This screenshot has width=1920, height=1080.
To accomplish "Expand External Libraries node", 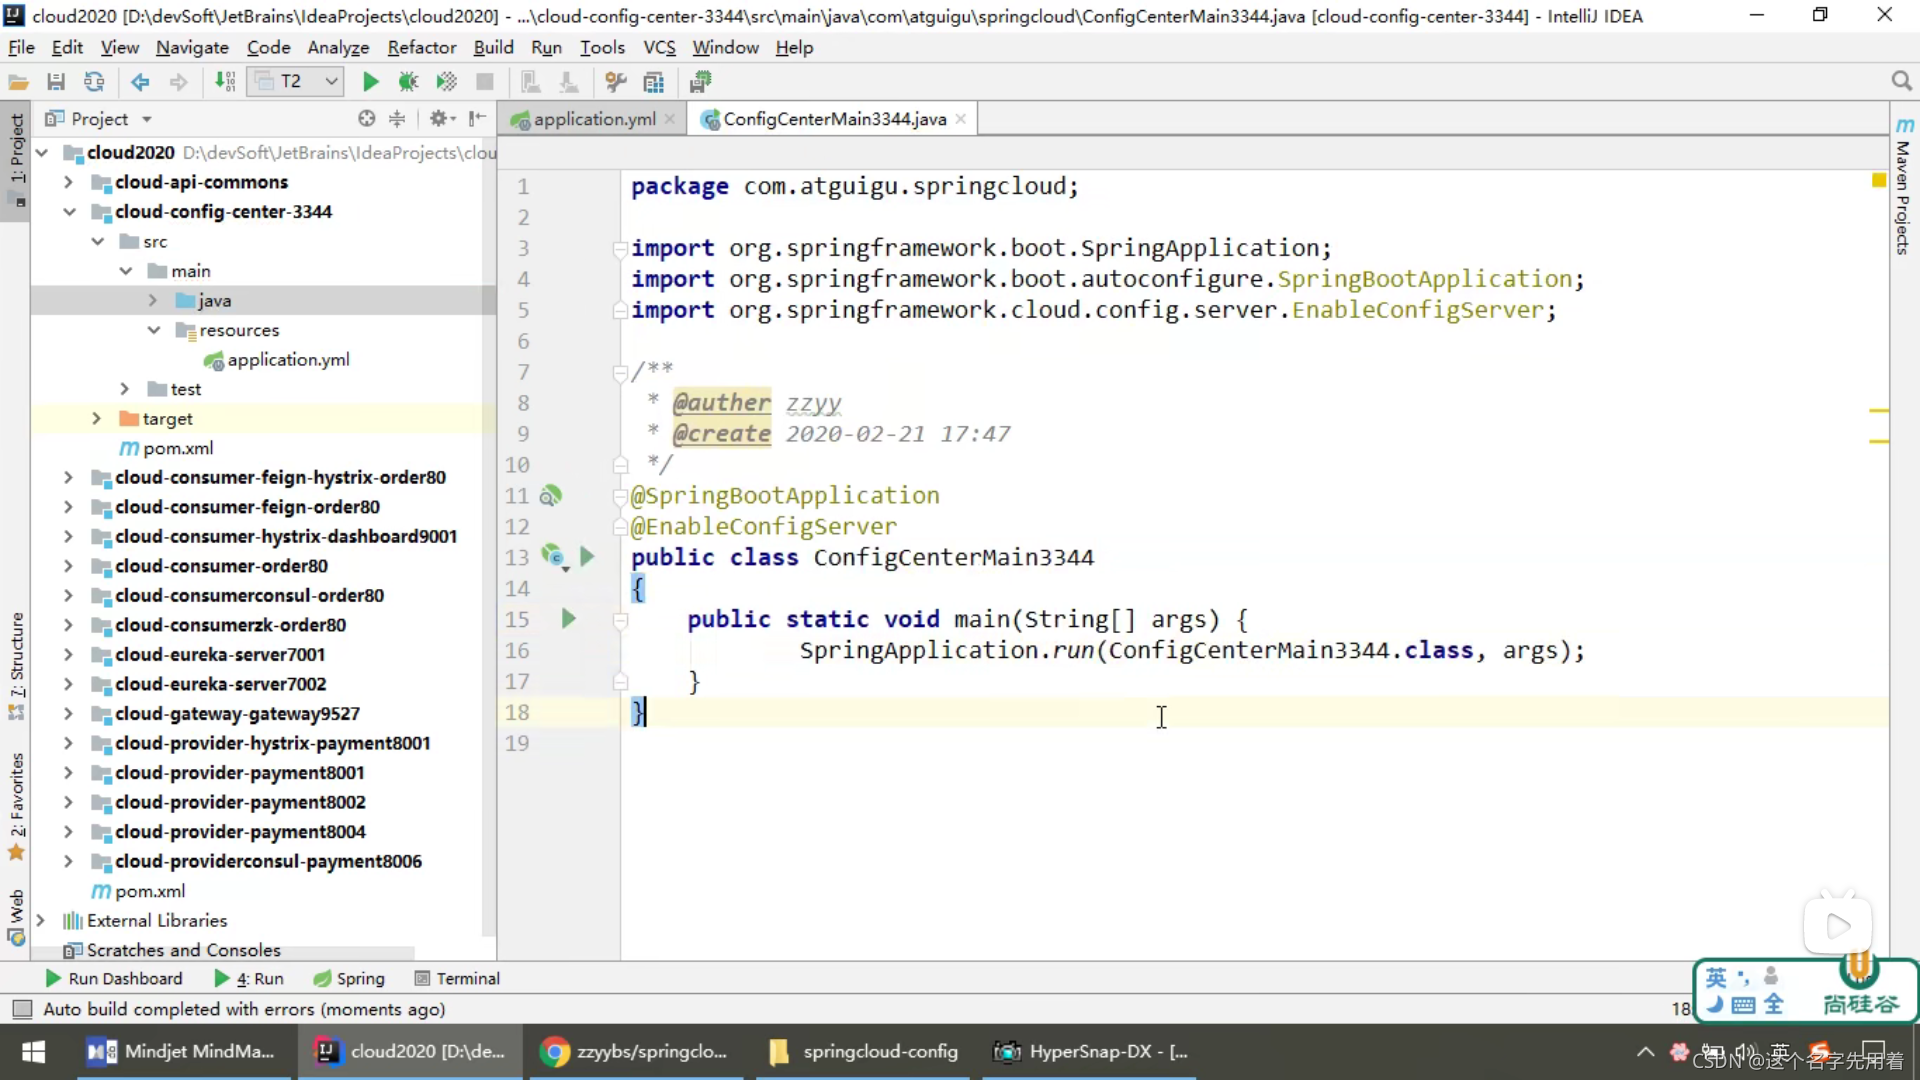I will pos(40,920).
